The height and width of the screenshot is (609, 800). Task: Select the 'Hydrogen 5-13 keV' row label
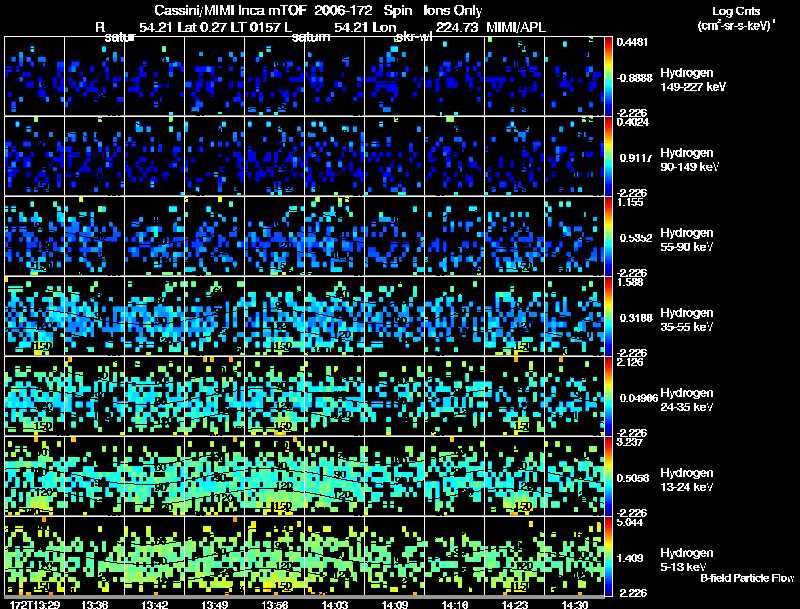coord(687,560)
